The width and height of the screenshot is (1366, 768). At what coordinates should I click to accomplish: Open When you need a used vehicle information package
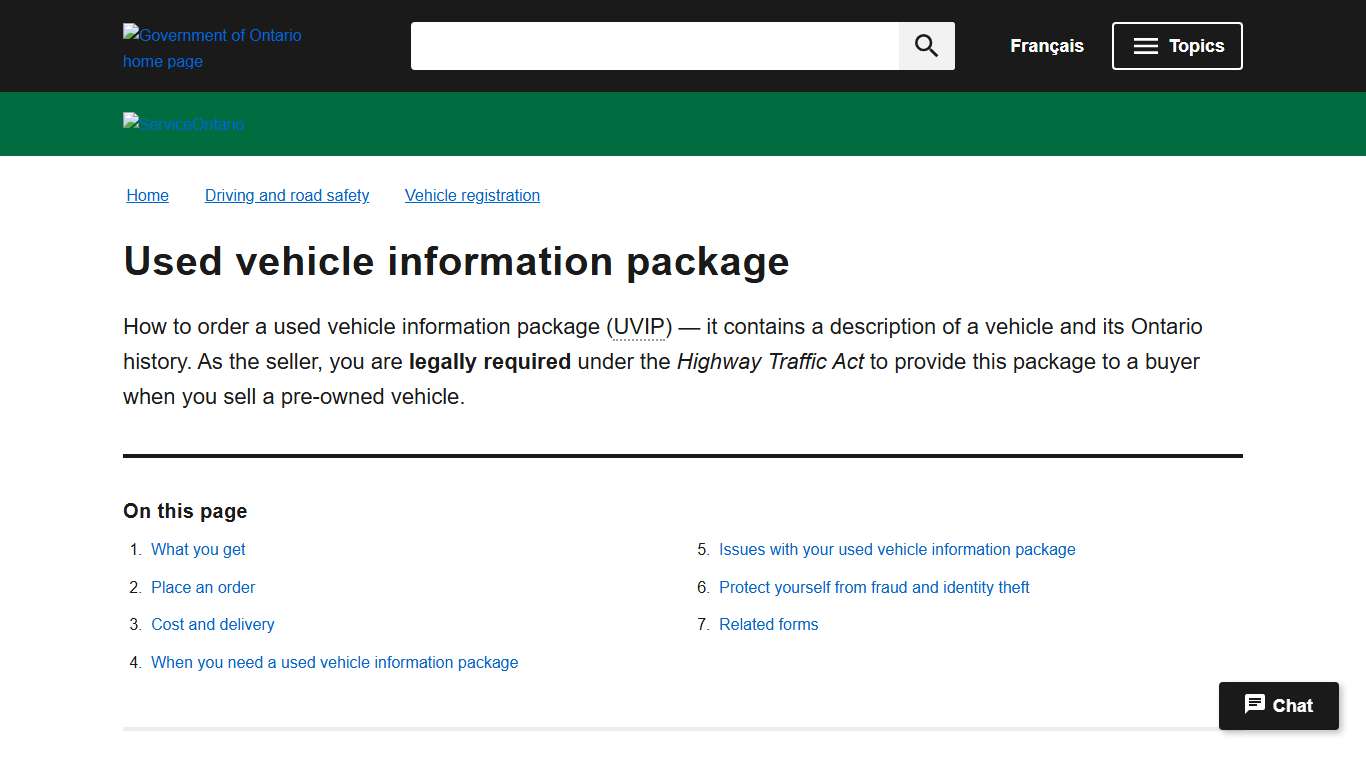[334, 662]
